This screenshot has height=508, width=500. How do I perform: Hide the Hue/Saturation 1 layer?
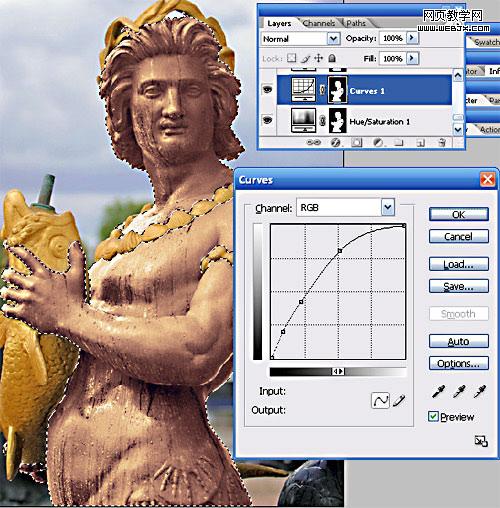[x=267, y=120]
